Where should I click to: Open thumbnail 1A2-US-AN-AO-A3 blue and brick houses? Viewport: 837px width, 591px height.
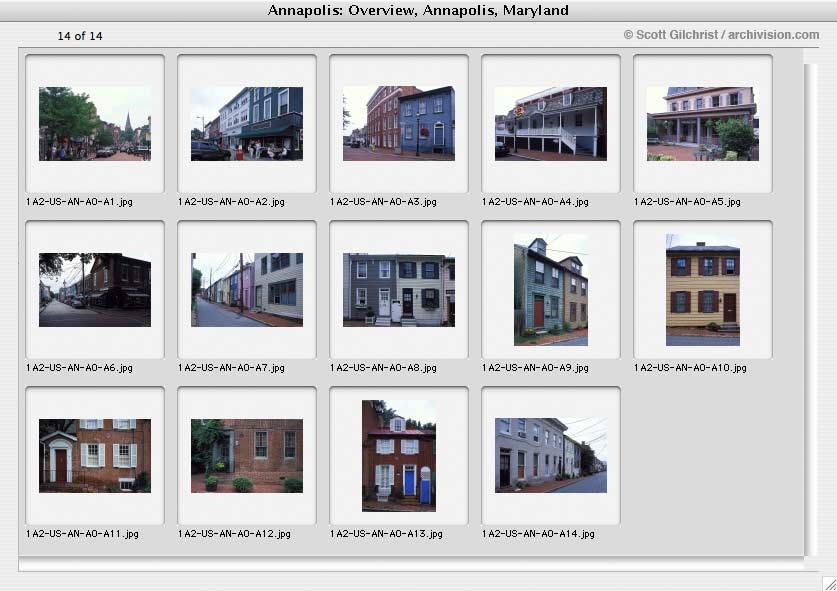399,124
